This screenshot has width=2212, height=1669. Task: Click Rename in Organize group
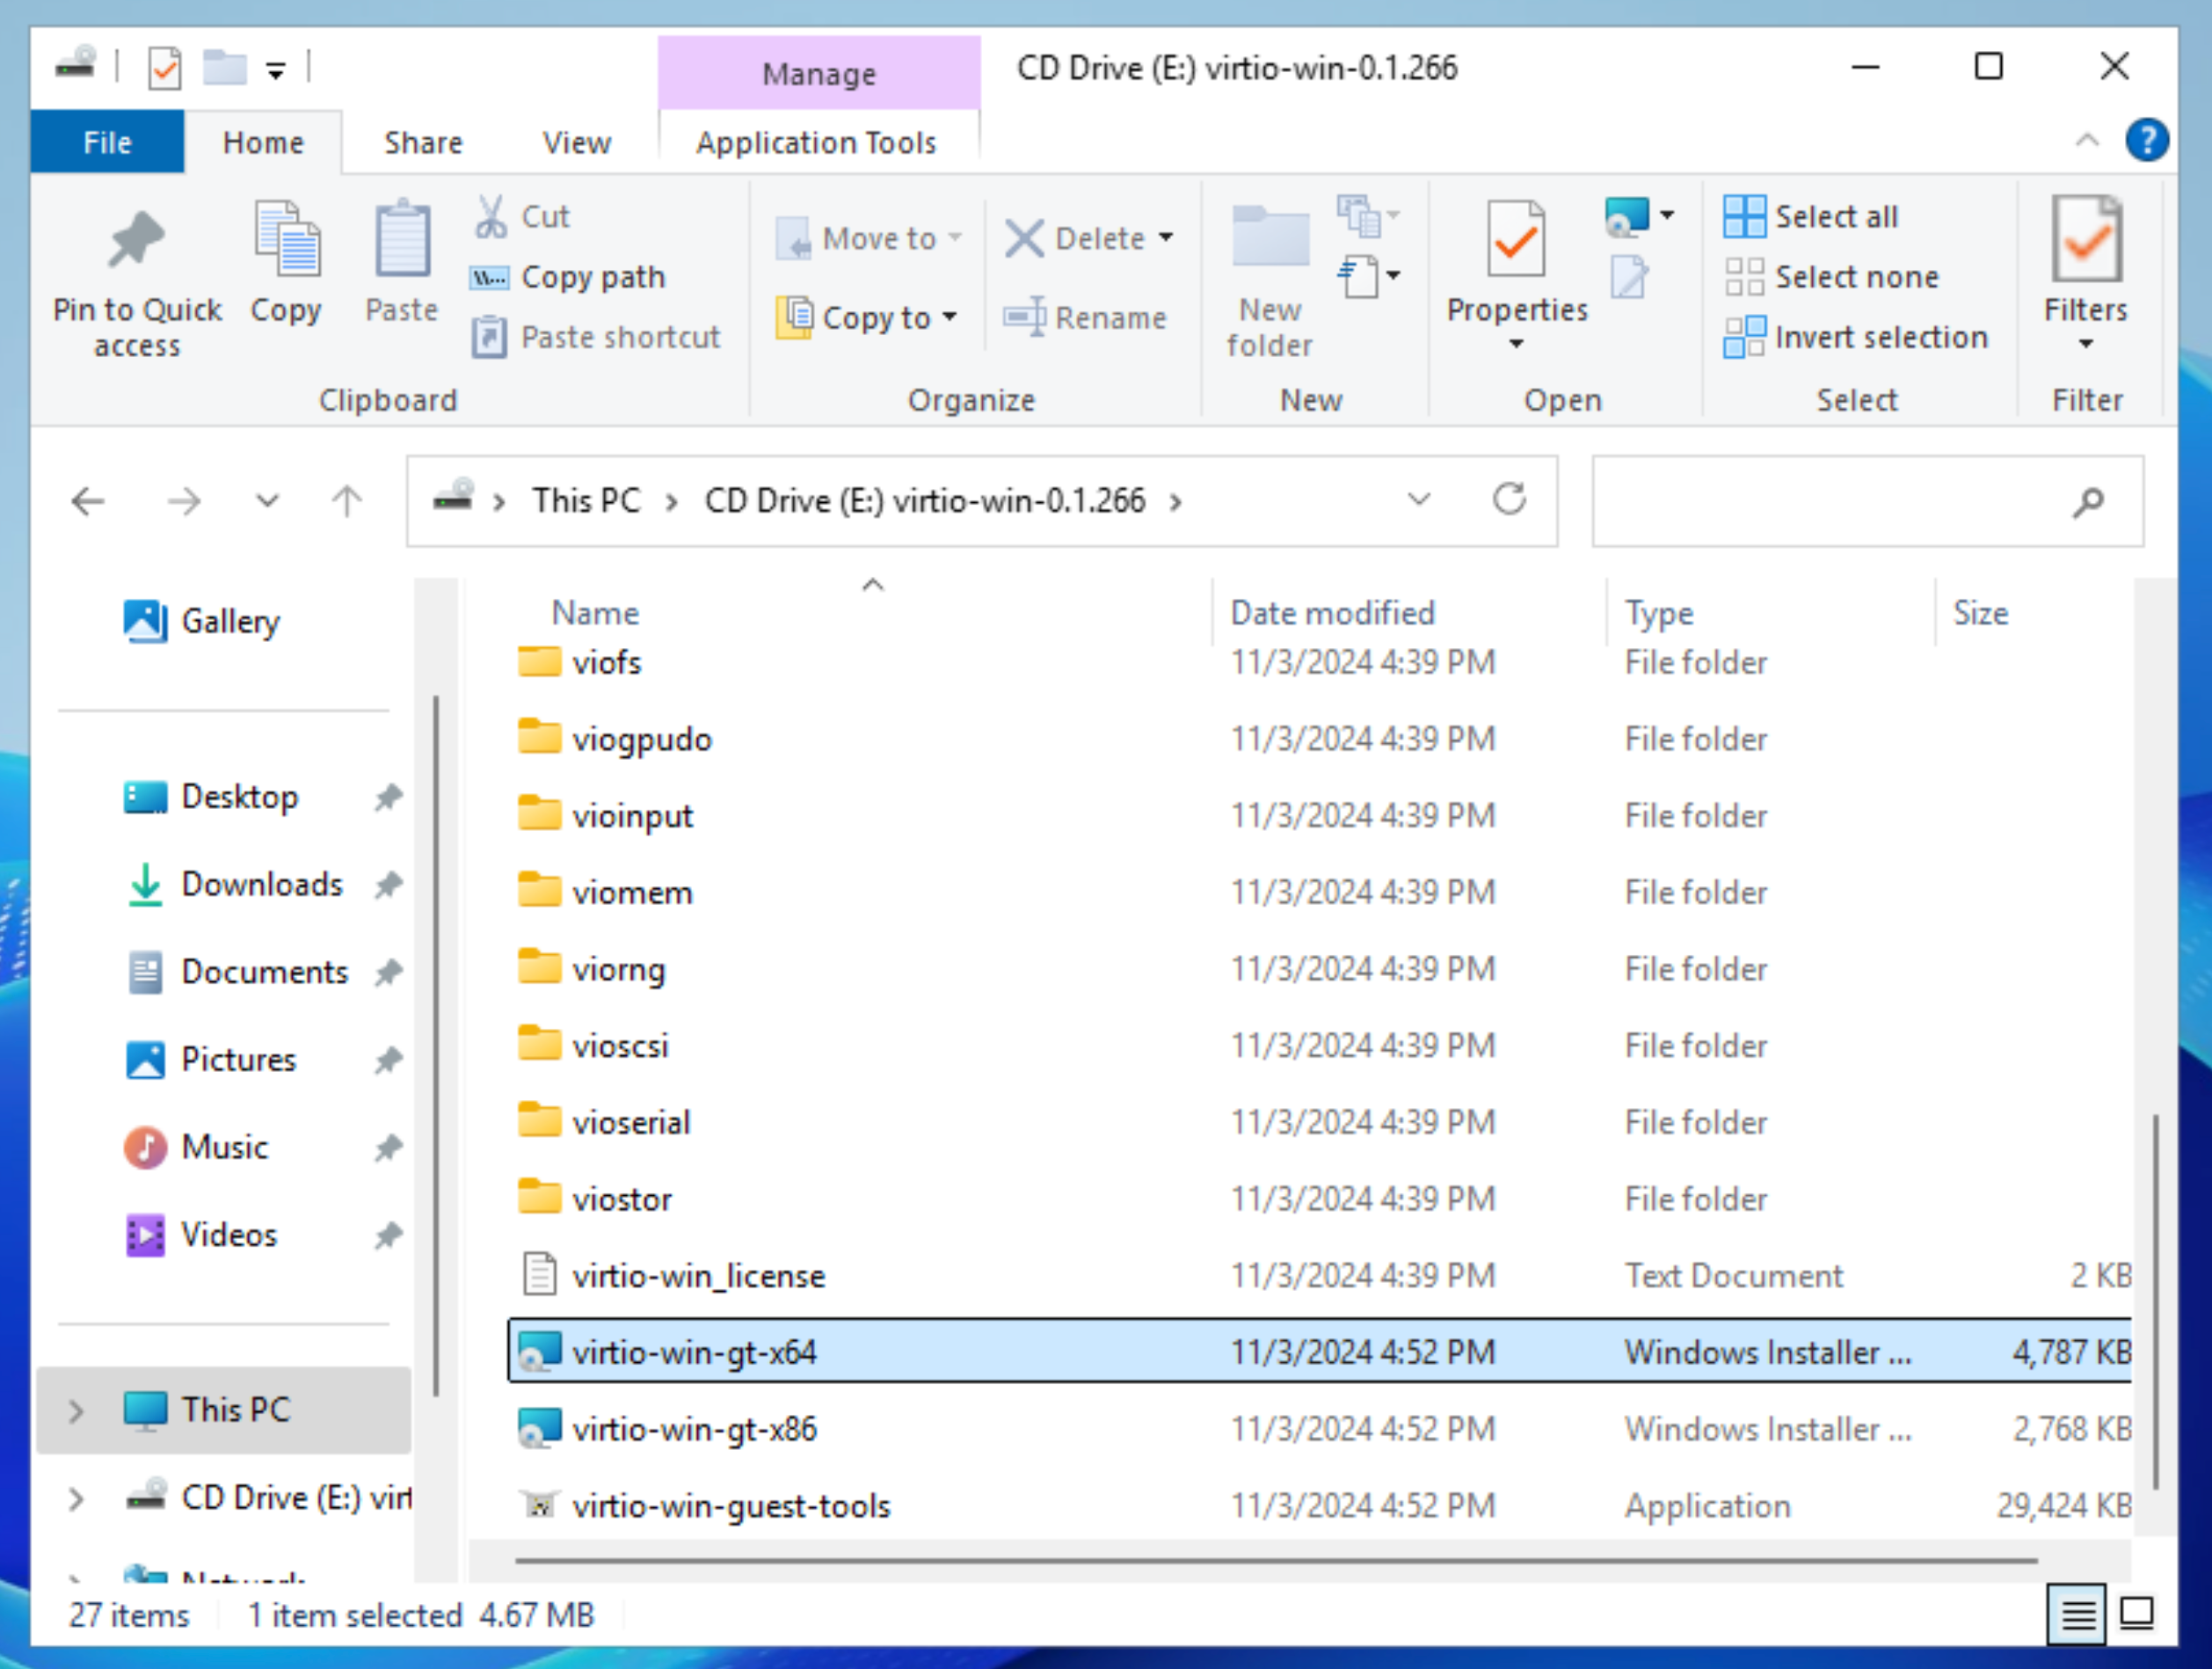1085,317
